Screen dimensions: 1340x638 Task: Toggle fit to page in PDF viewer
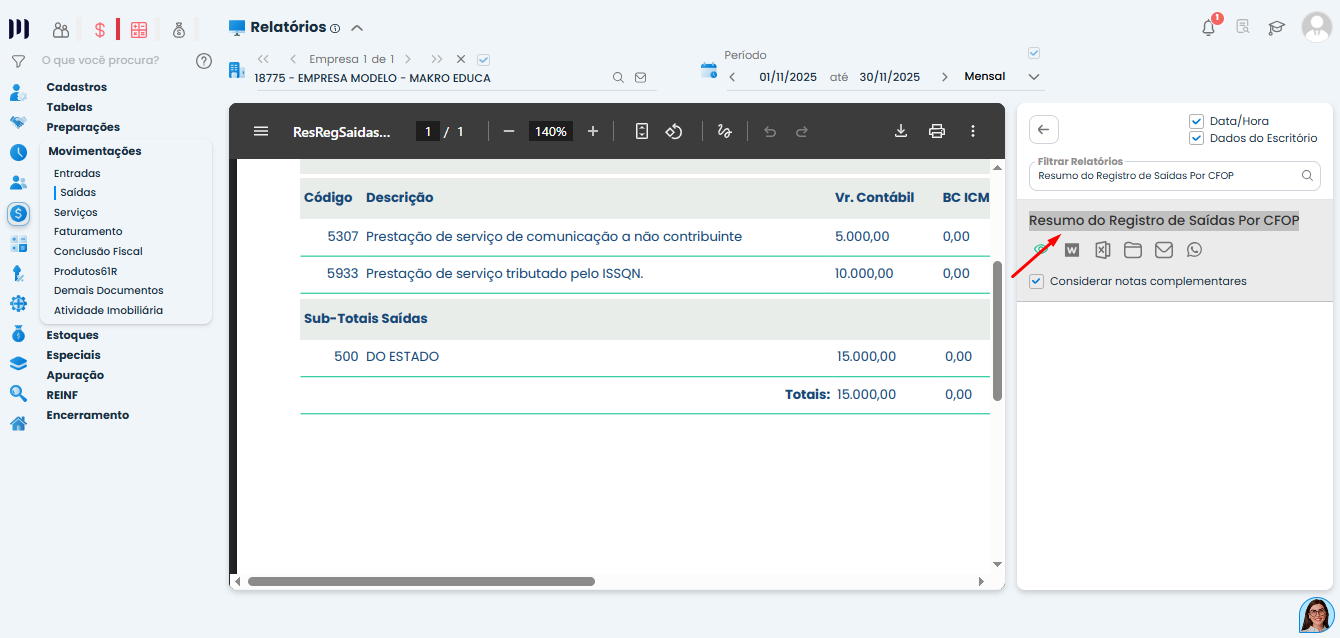(x=642, y=131)
